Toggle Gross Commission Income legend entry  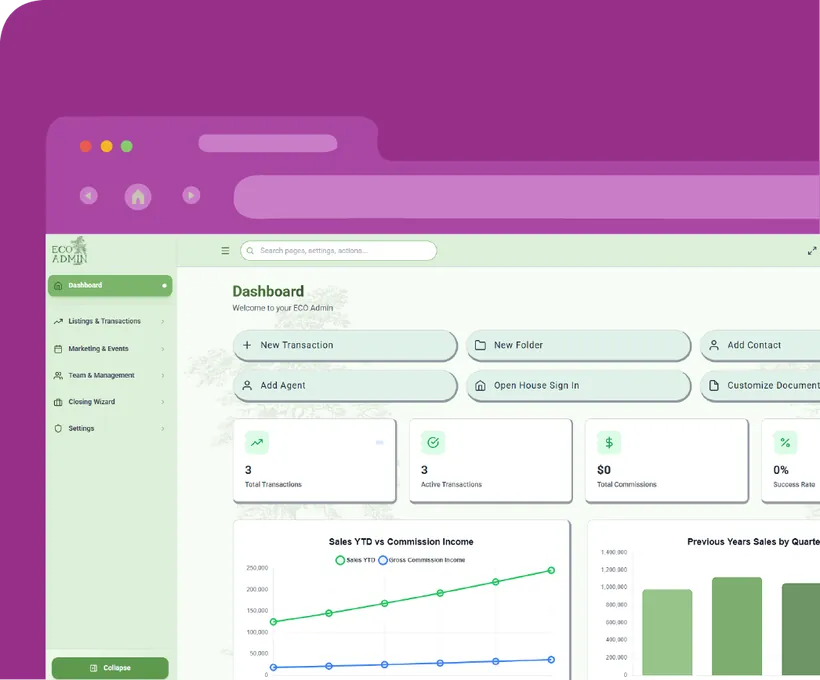(422, 560)
